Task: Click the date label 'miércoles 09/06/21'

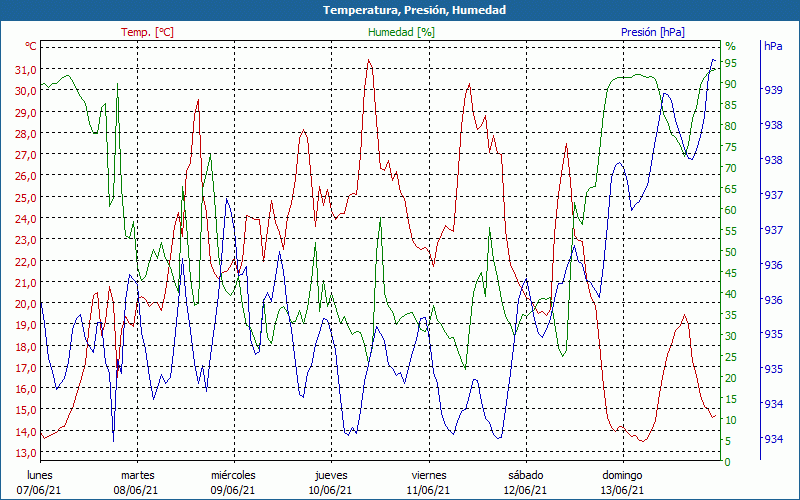Action: 233,483
